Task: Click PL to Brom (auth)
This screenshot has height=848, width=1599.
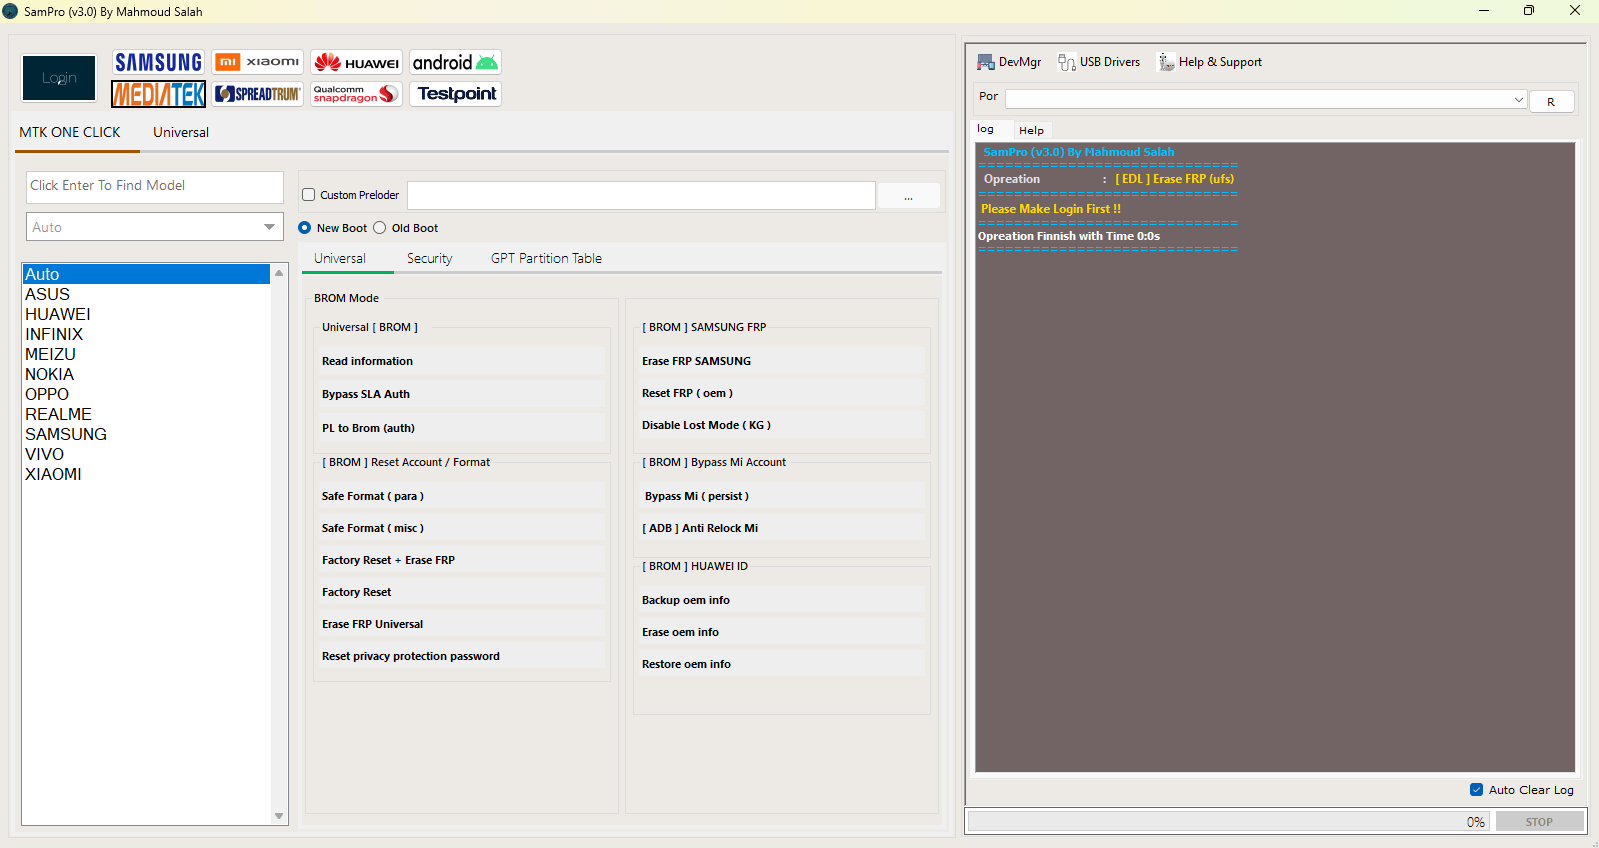Action: pos(462,428)
